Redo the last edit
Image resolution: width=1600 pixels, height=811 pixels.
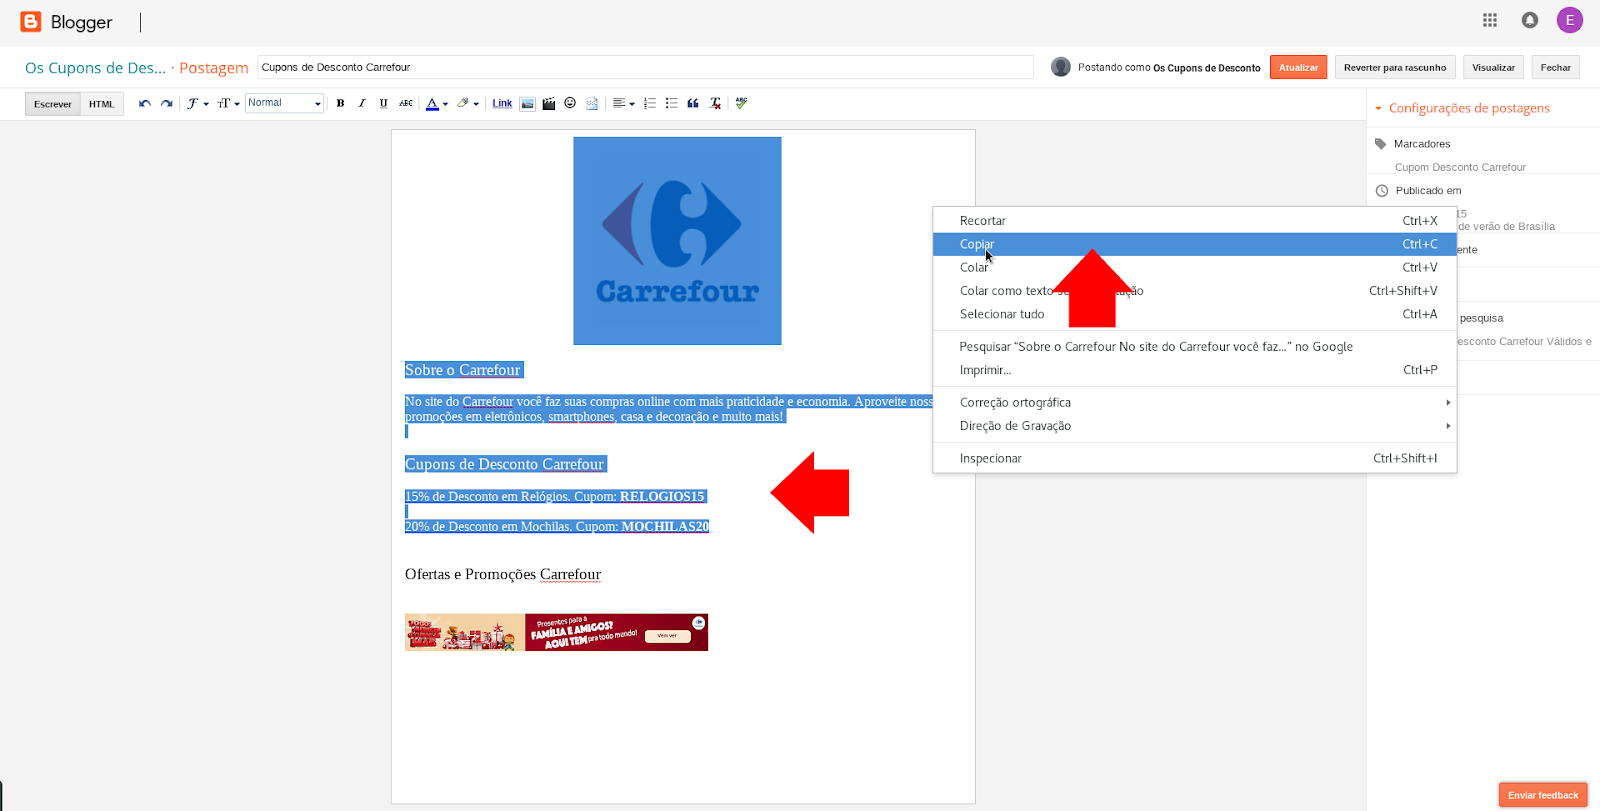click(x=167, y=103)
